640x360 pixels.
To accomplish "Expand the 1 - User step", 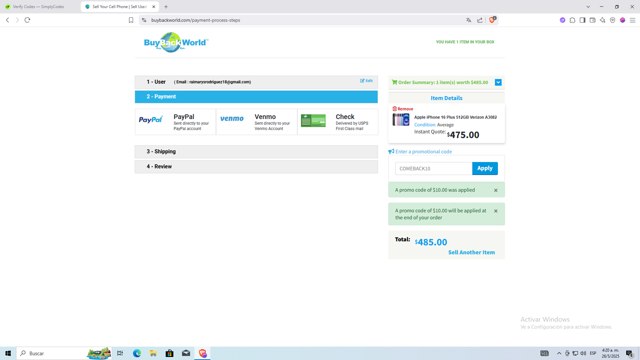I will (256, 82).
